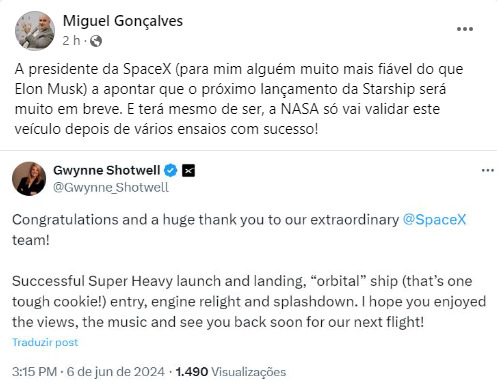Viewport: 497px width, 382px height.
Task: Click the 'muito em breve' line in post
Action: (67, 109)
